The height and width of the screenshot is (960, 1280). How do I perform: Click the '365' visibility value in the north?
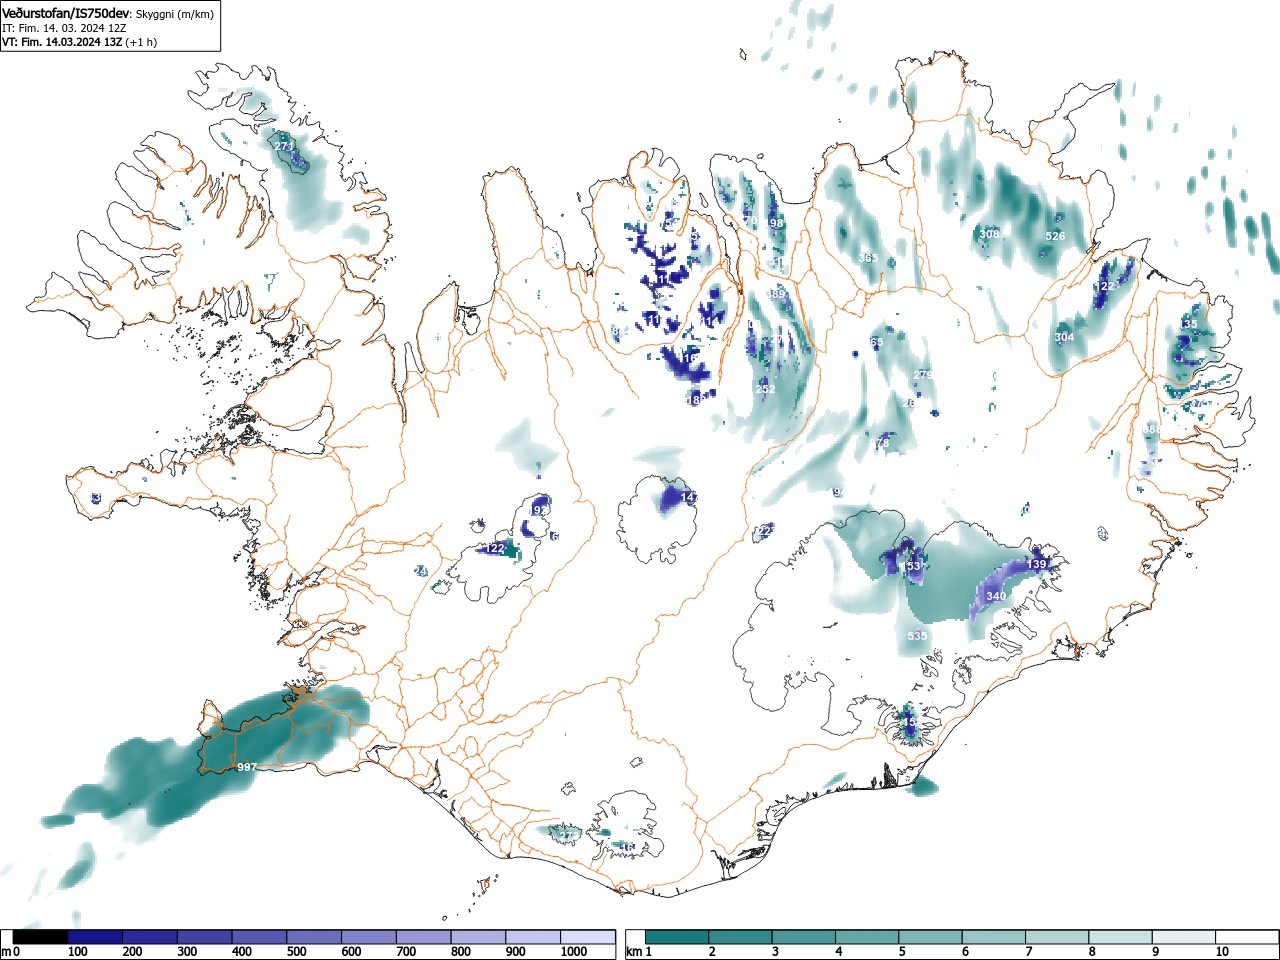click(x=867, y=258)
